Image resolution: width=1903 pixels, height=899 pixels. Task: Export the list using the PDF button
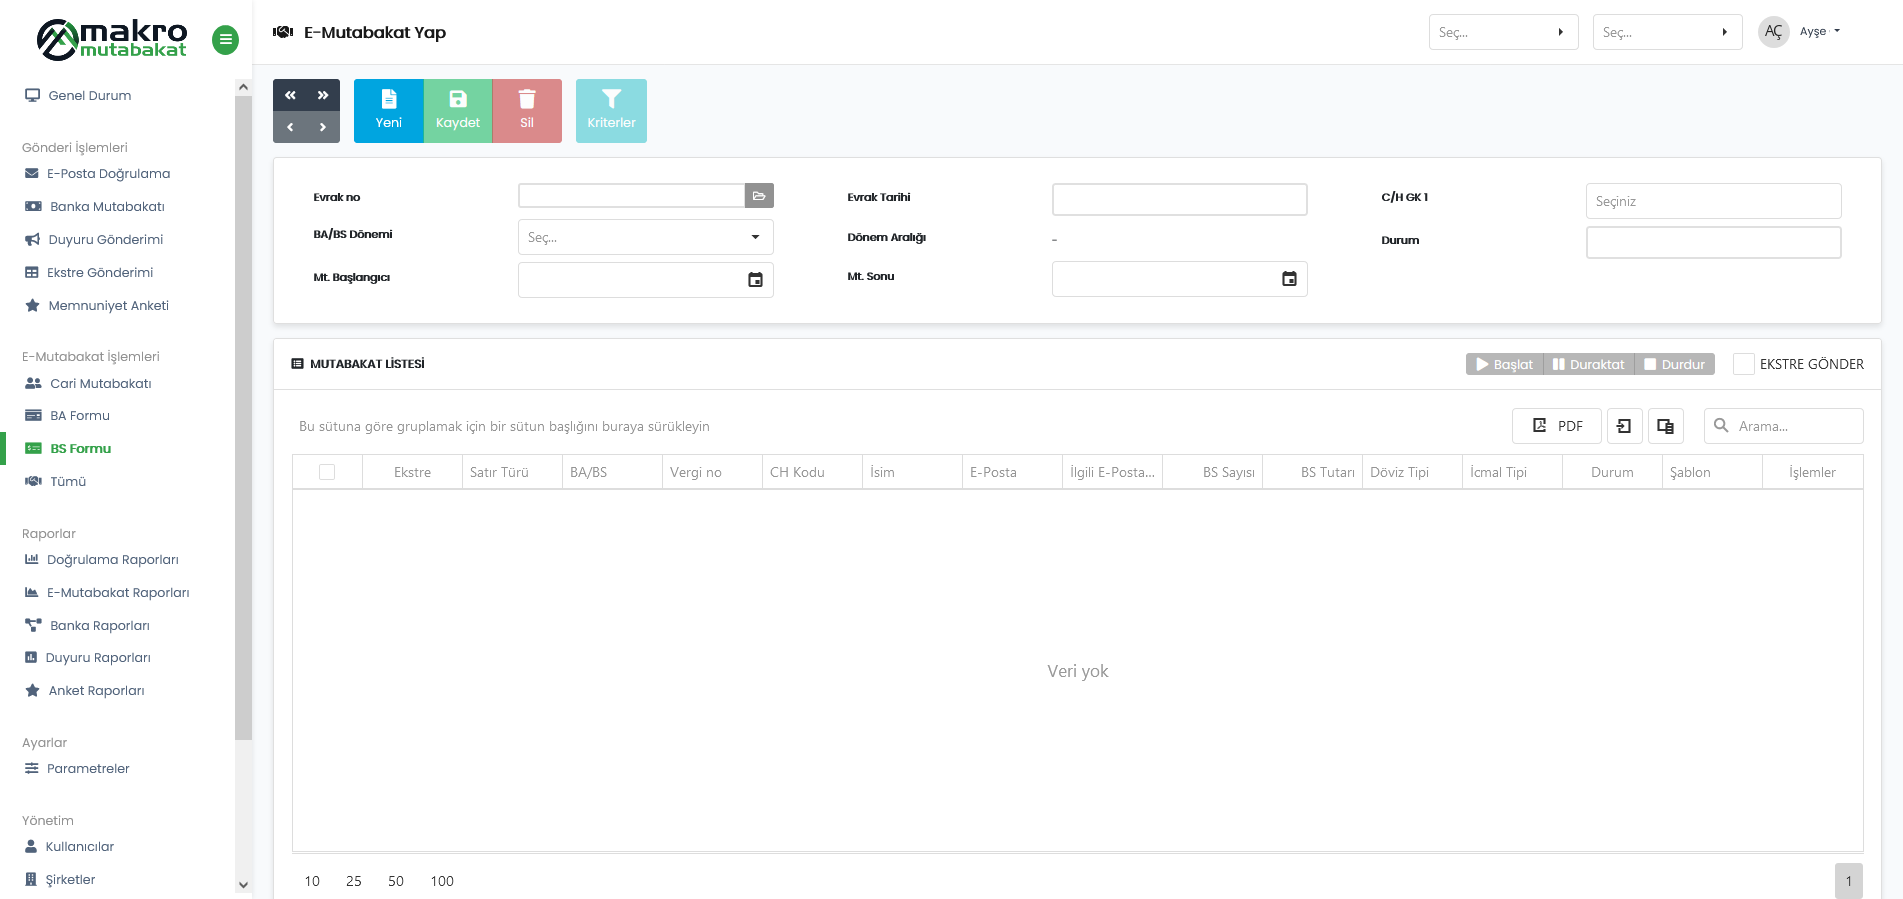[1556, 426]
